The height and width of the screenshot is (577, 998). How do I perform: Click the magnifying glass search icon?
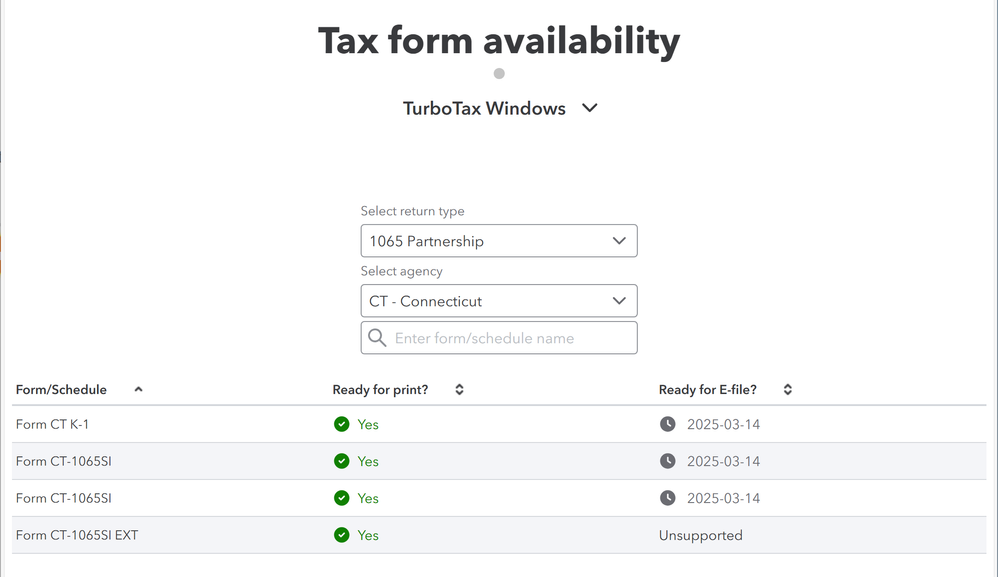click(377, 338)
